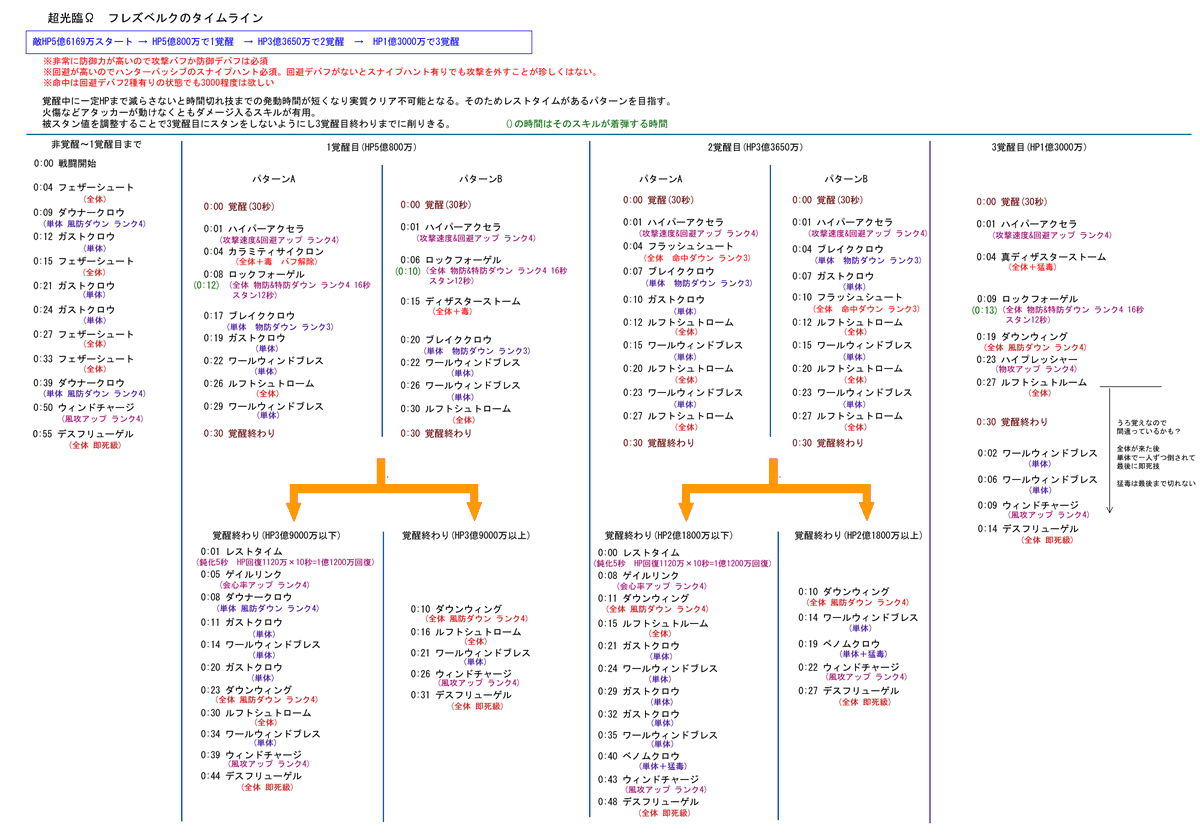Click the header "覚醒終わり(HP3億9000万以上)"
Viewport: 1200px width, 840px height.
click(468, 536)
